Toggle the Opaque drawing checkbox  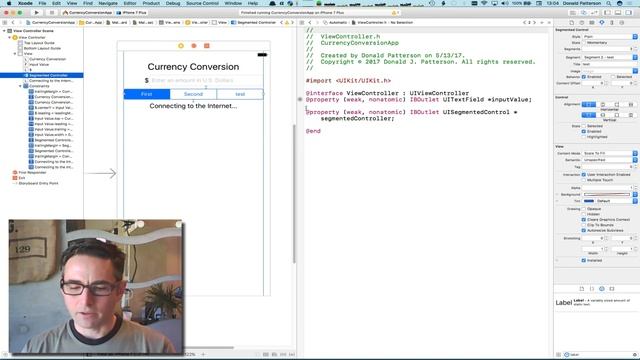[x=584, y=209]
